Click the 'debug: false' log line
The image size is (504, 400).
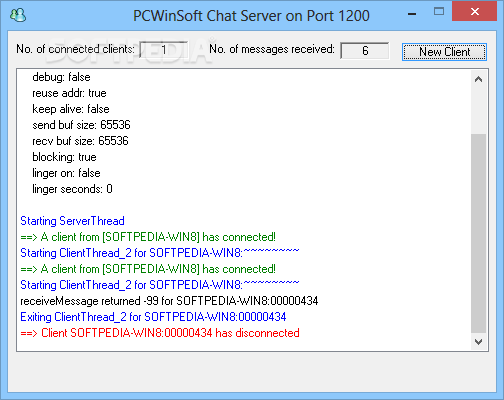point(61,77)
